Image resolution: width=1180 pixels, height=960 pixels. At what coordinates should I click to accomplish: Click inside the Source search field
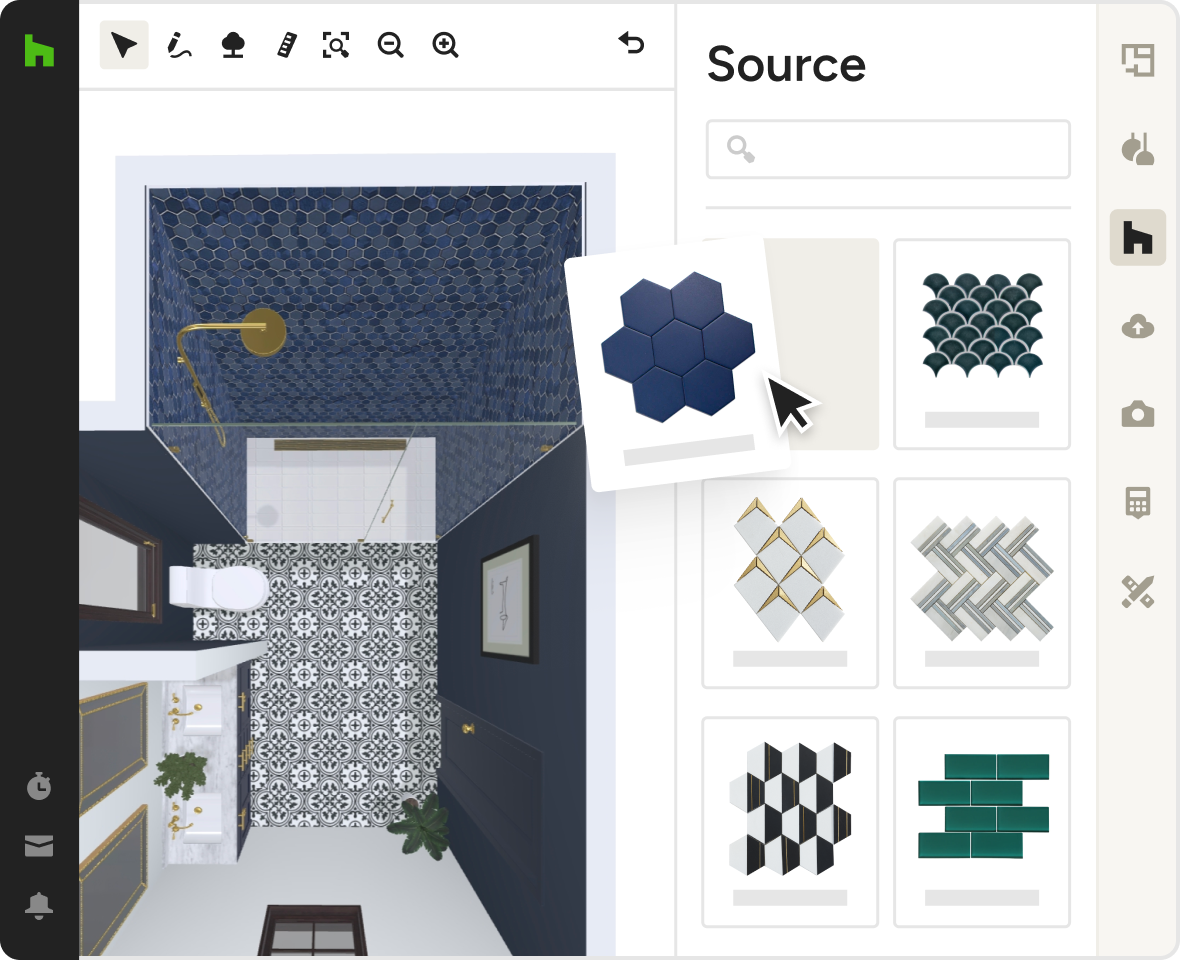(x=888, y=149)
